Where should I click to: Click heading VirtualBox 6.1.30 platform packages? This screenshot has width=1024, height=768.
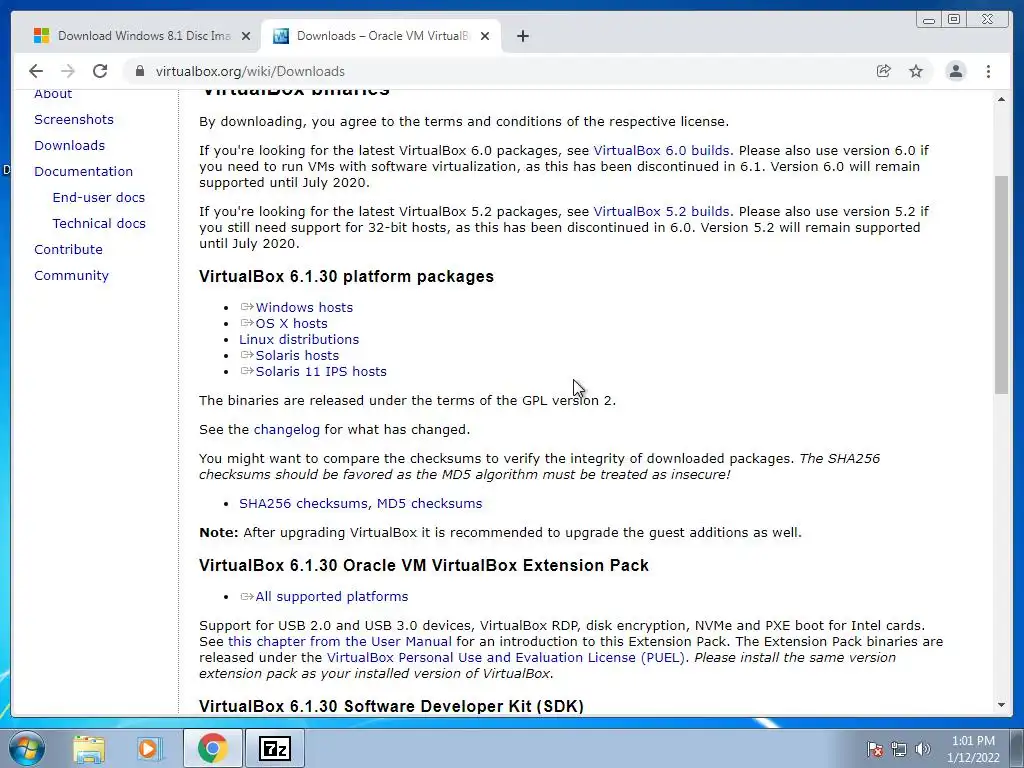(346, 276)
